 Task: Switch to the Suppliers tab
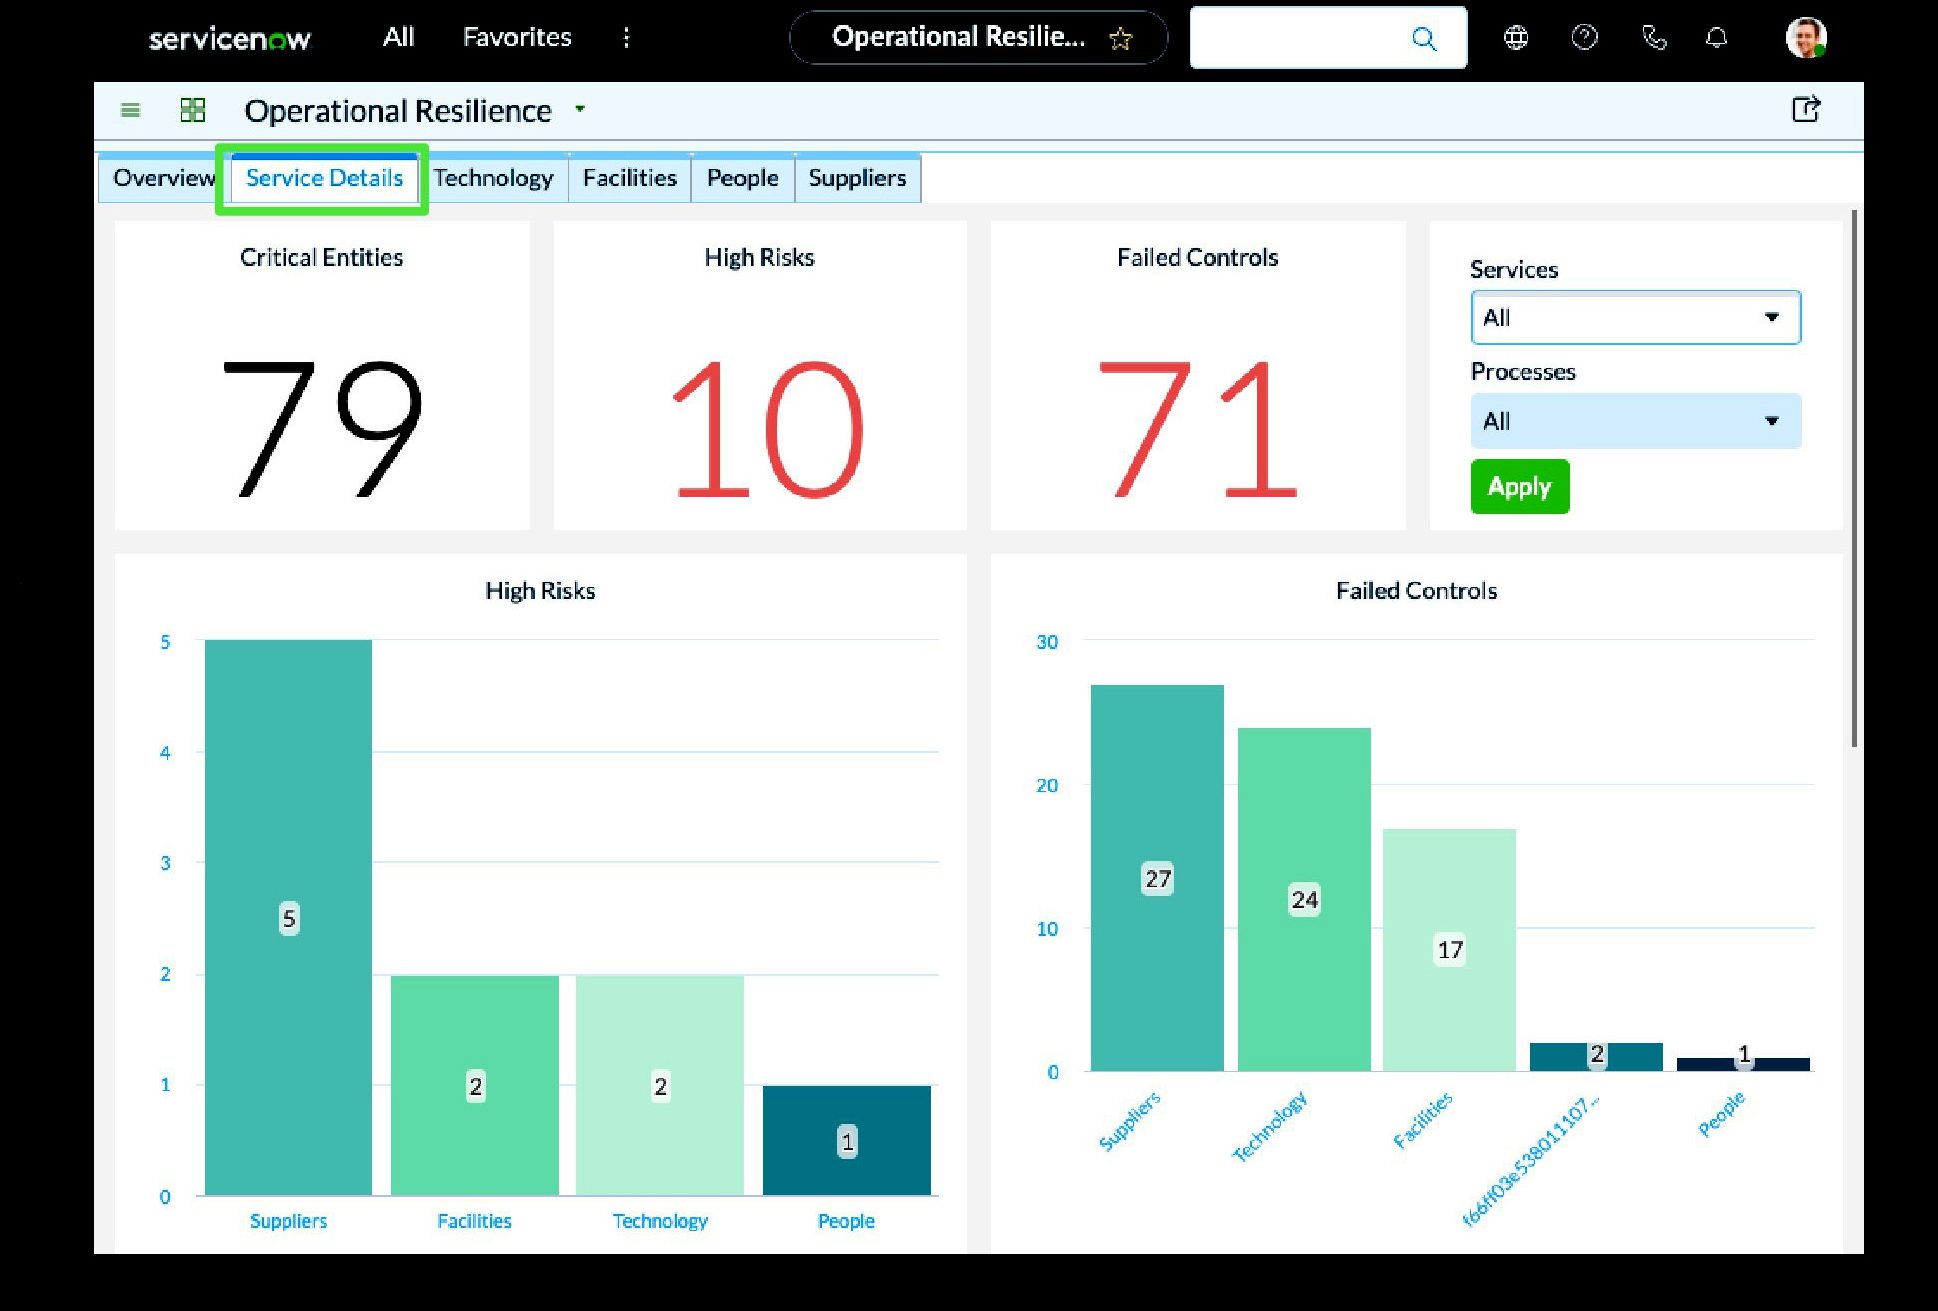[857, 178]
